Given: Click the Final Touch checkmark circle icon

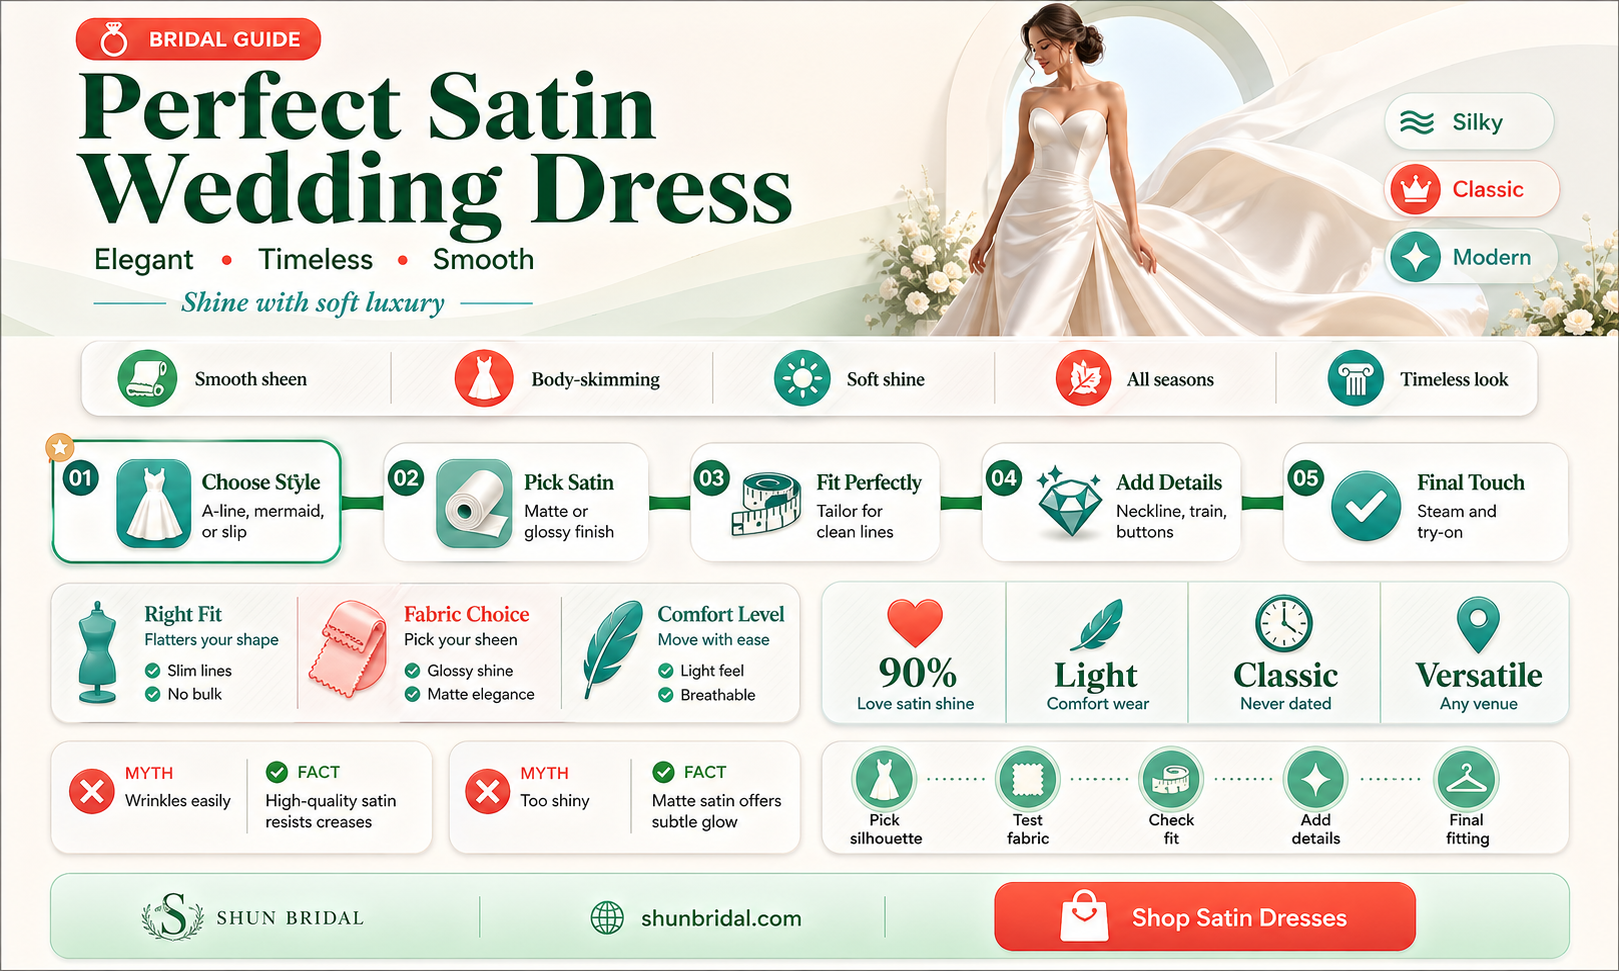Looking at the screenshot, I should [1366, 506].
